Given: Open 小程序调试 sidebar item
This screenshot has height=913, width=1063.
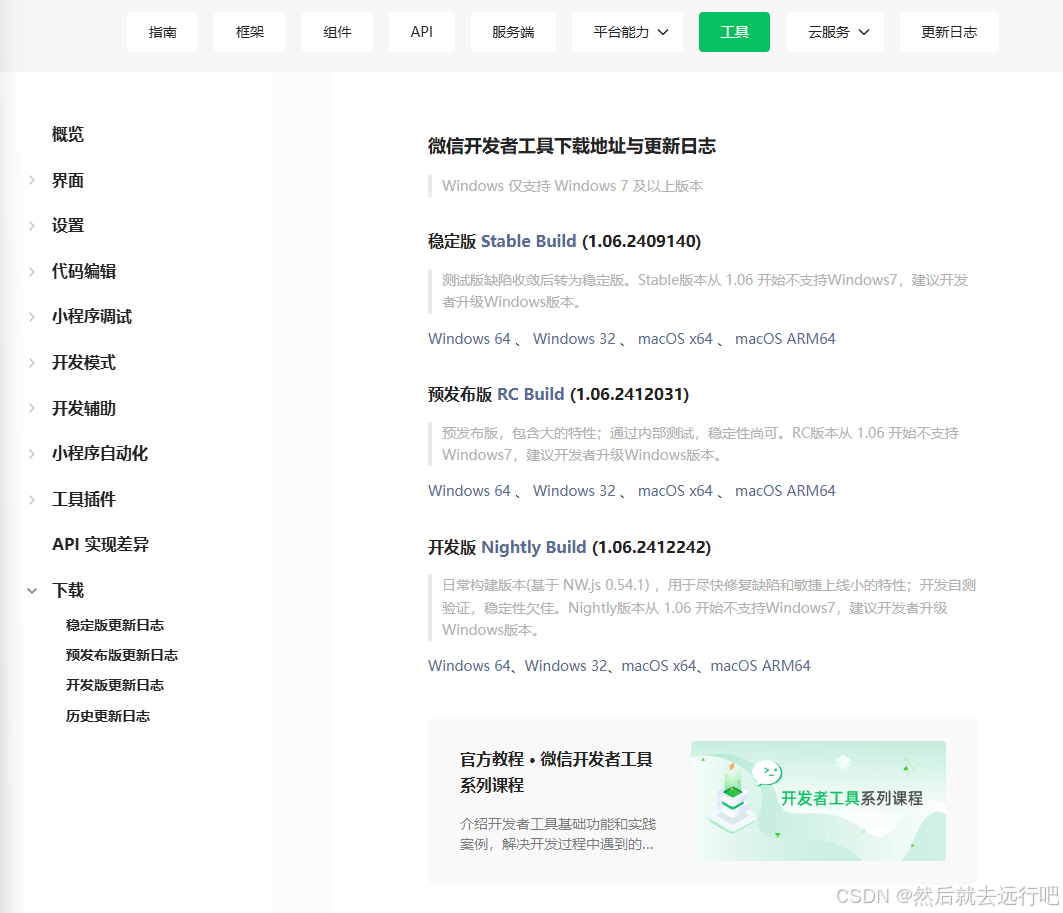Looking at the screenshot, I should 92,317.
